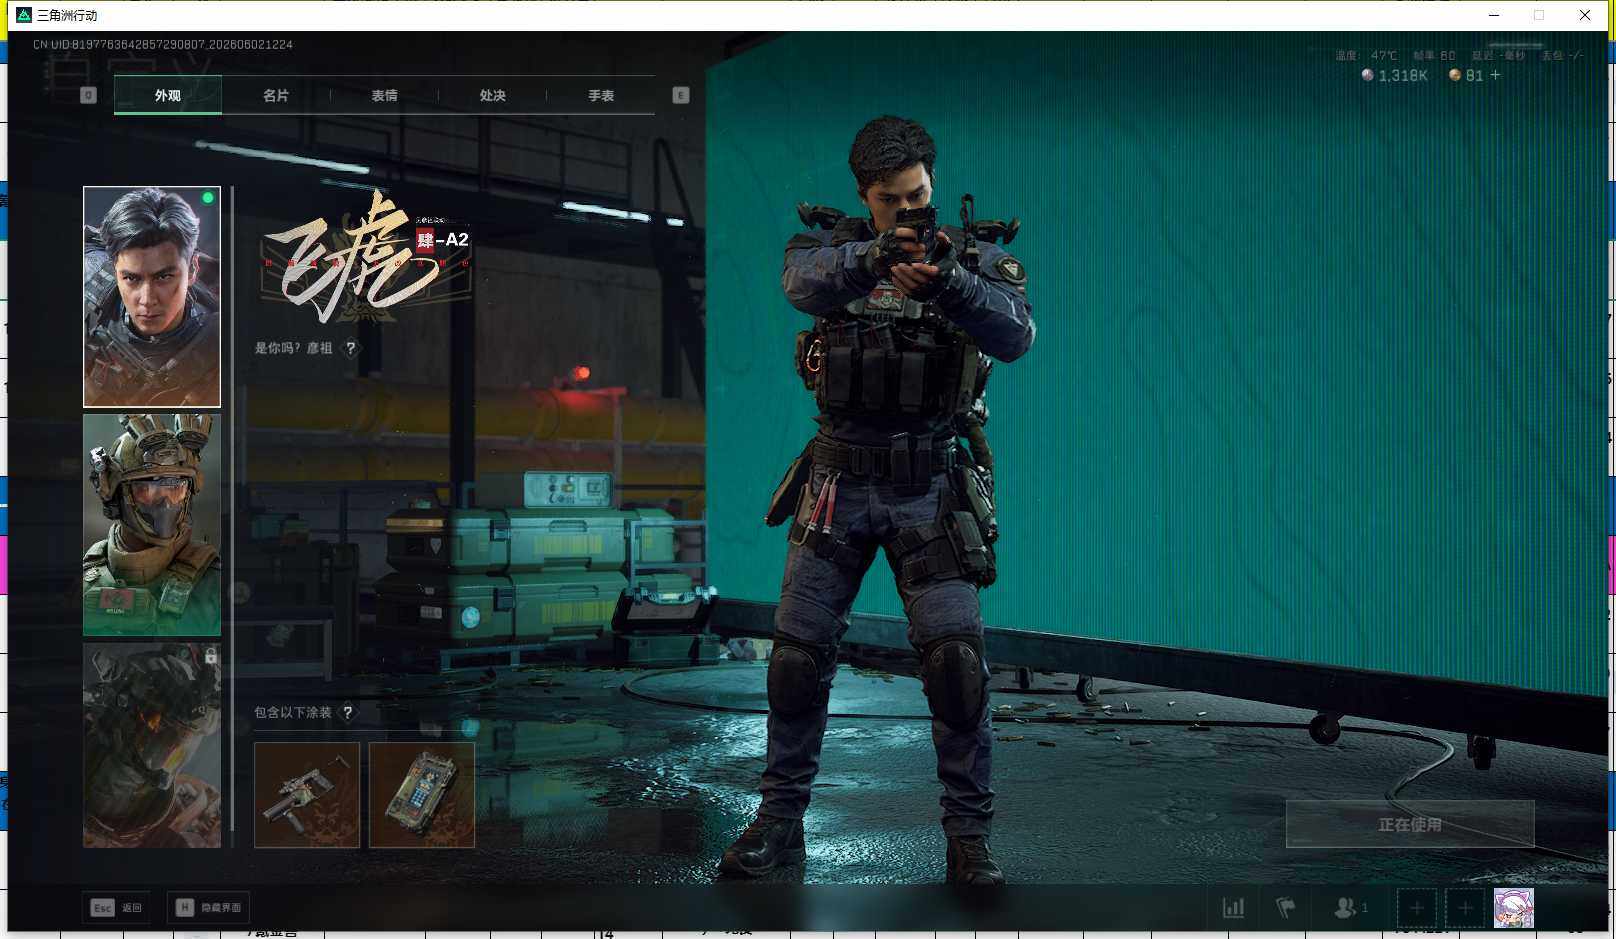Open the 名片 tab
This screenshot has height=939, width=1616.
pos(276,95)
